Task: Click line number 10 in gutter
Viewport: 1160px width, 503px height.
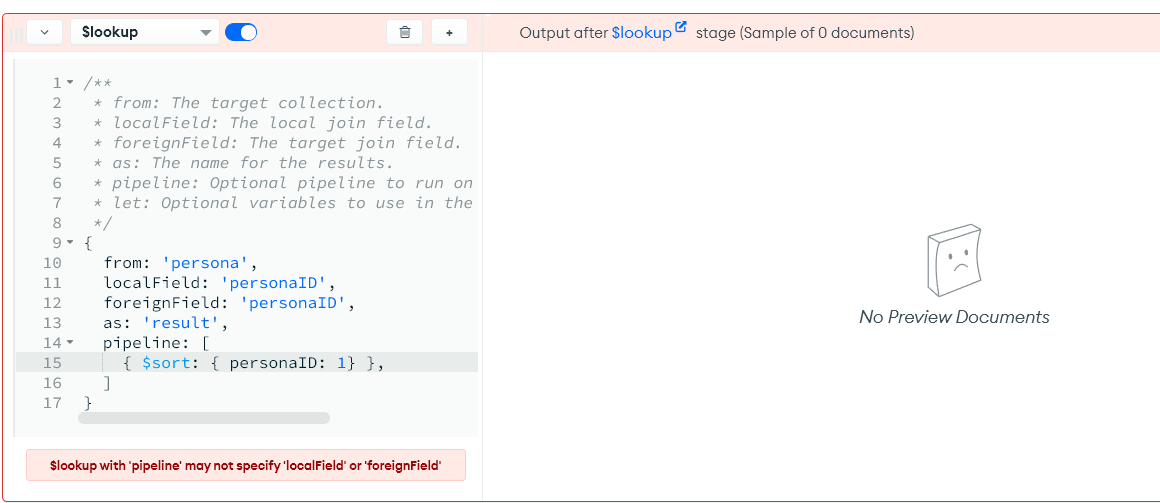Action: coord(53,263)
